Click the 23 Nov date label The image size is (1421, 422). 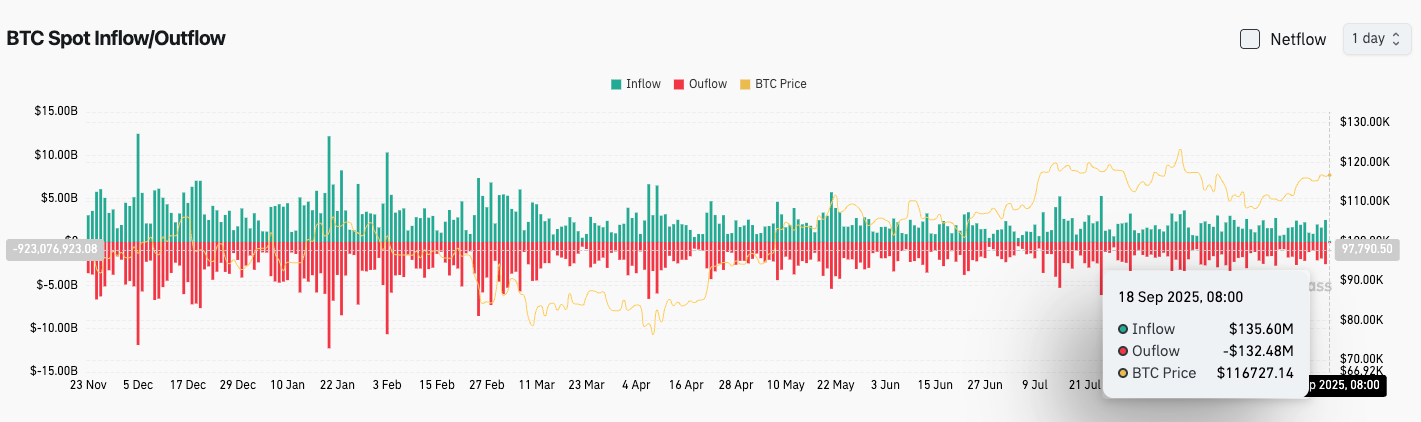click(x=89, y=384)
